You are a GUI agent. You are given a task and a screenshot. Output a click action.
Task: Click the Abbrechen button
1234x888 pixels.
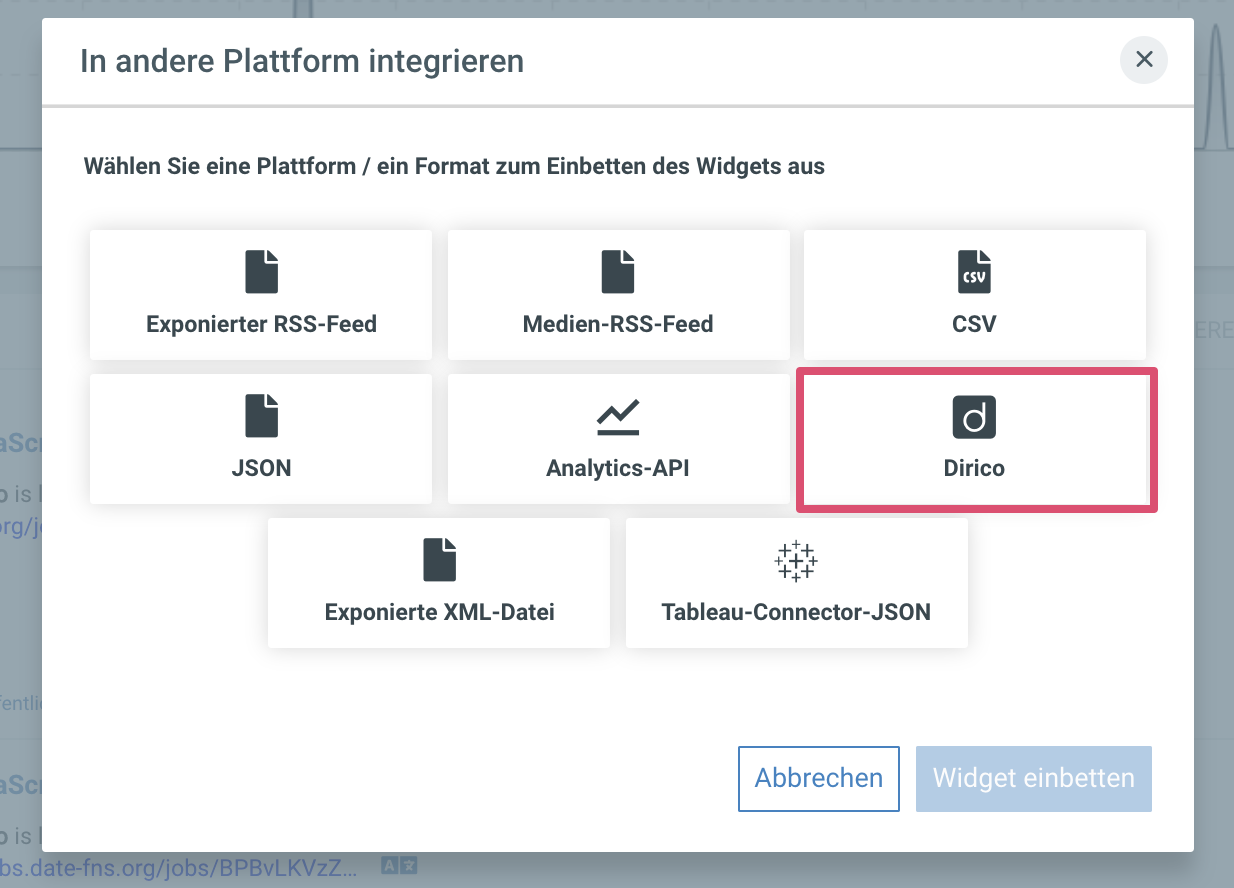(x=819, y=779)
